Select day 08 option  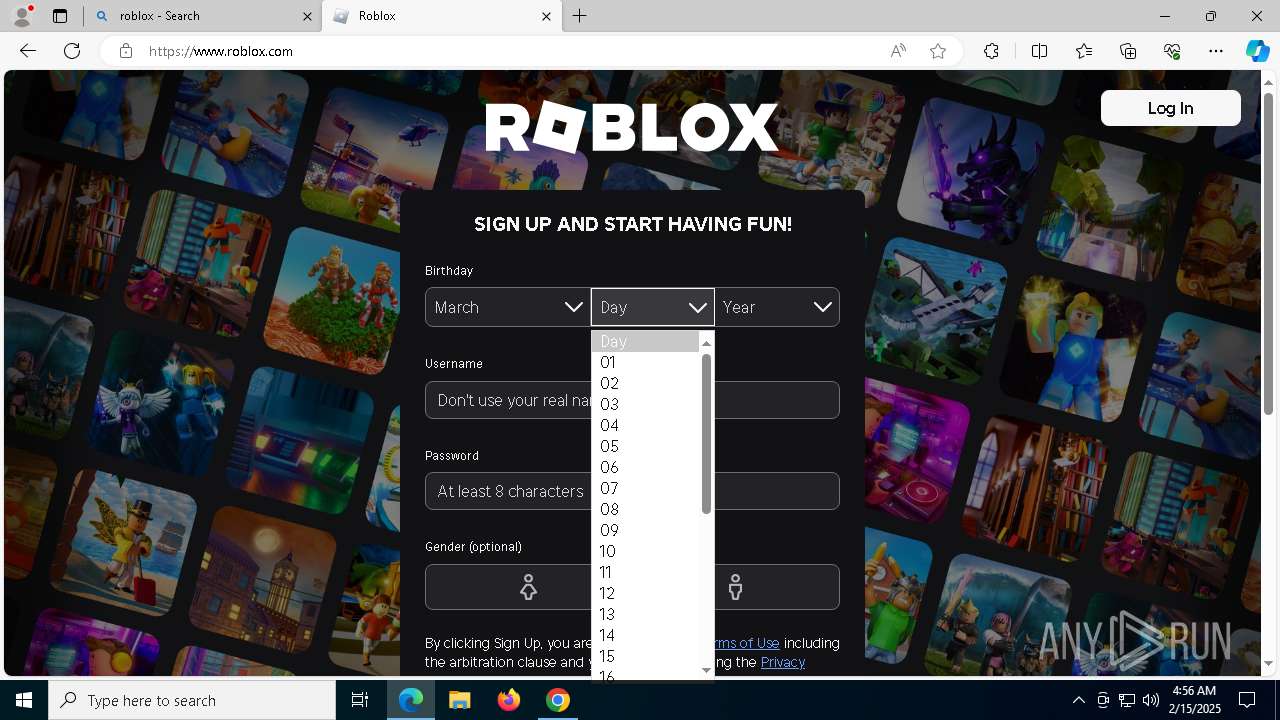[x=645, y=509]
